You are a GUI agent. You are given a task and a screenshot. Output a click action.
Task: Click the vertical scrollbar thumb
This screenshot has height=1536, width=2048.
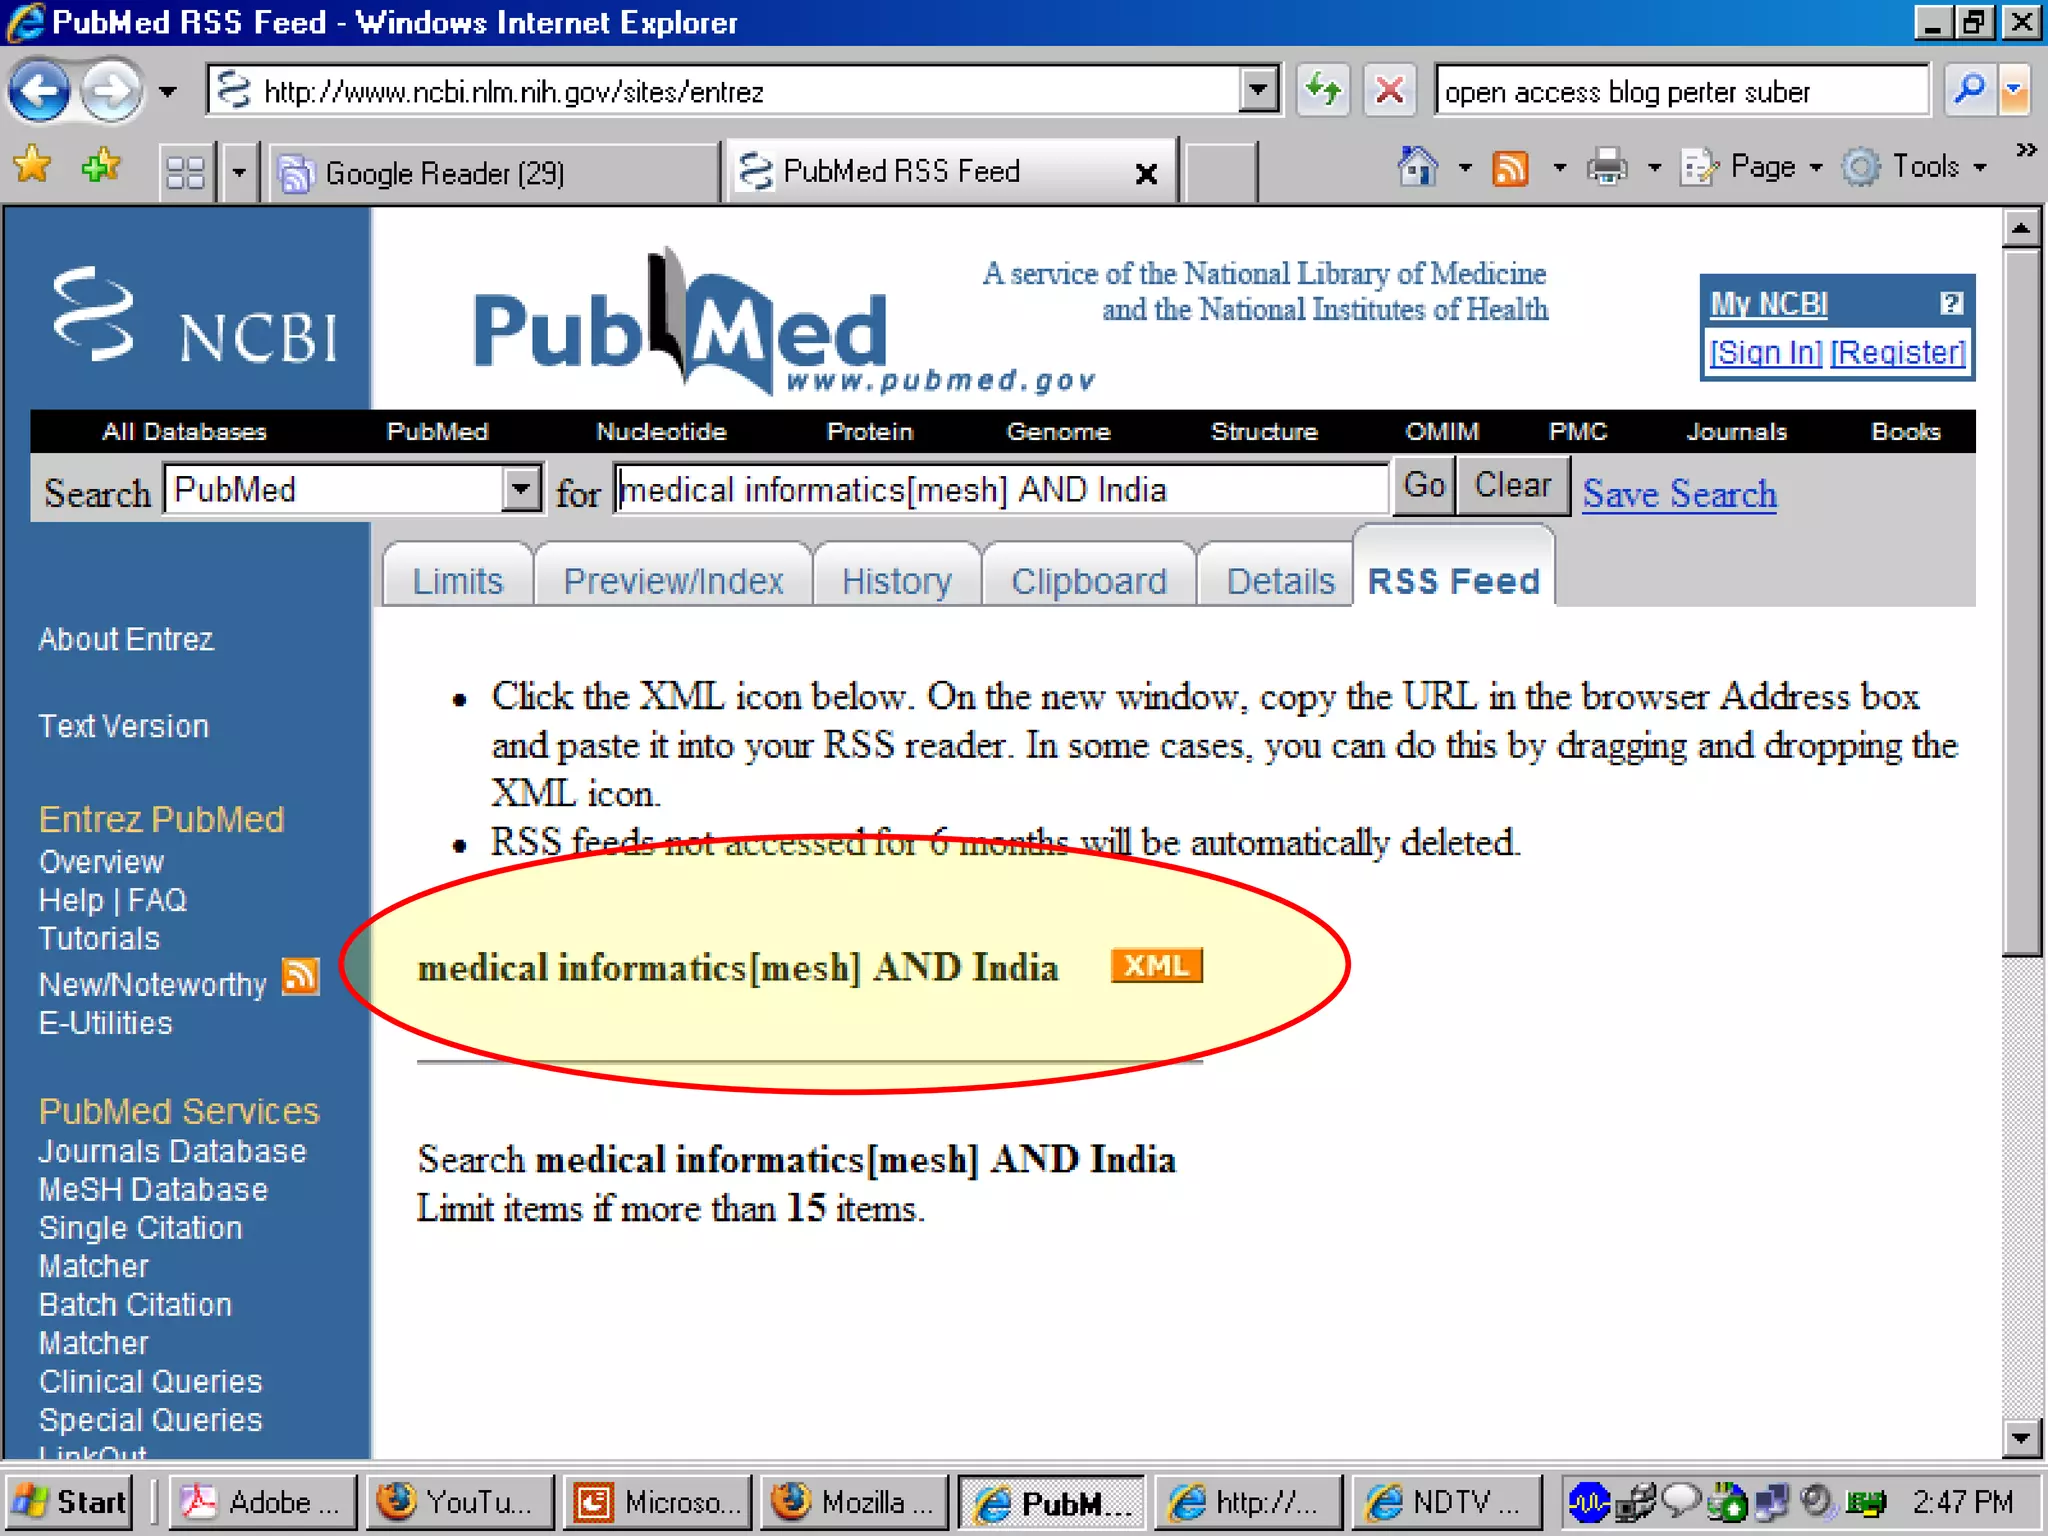2021,600
